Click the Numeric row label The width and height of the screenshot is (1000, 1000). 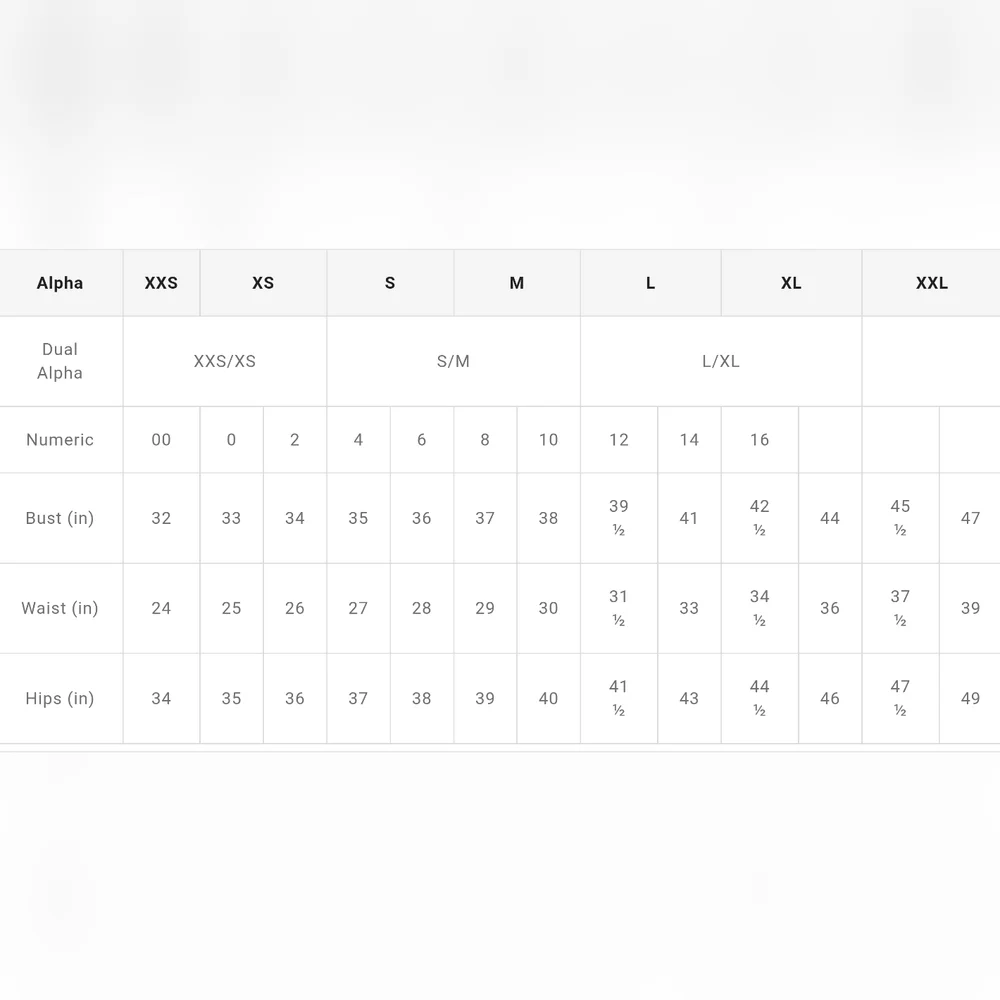click(x=60, y=440)
